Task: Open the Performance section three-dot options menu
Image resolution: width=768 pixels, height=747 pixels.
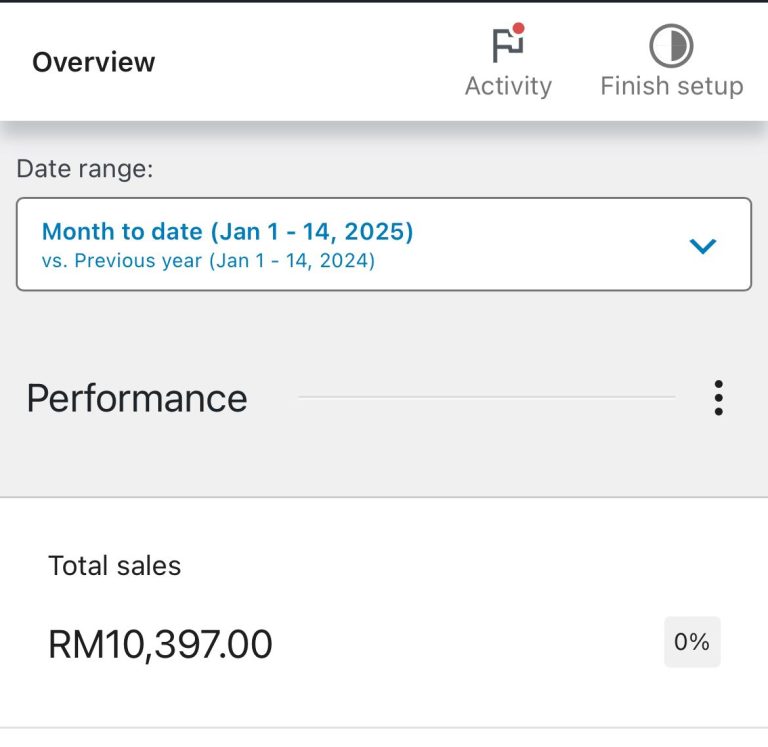Action: click(x=718, y=398)
